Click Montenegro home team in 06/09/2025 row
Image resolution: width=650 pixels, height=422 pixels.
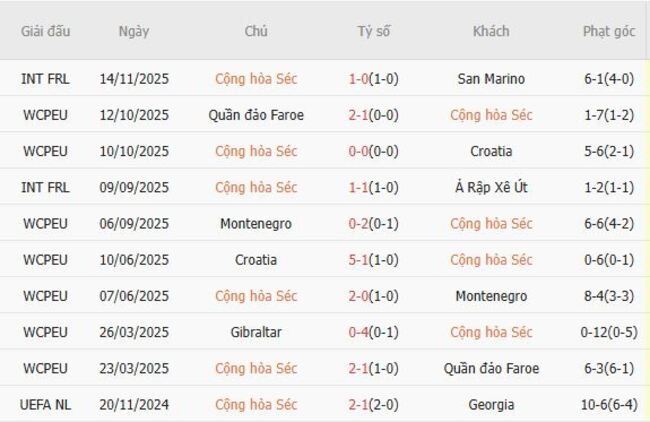(256, 224)
